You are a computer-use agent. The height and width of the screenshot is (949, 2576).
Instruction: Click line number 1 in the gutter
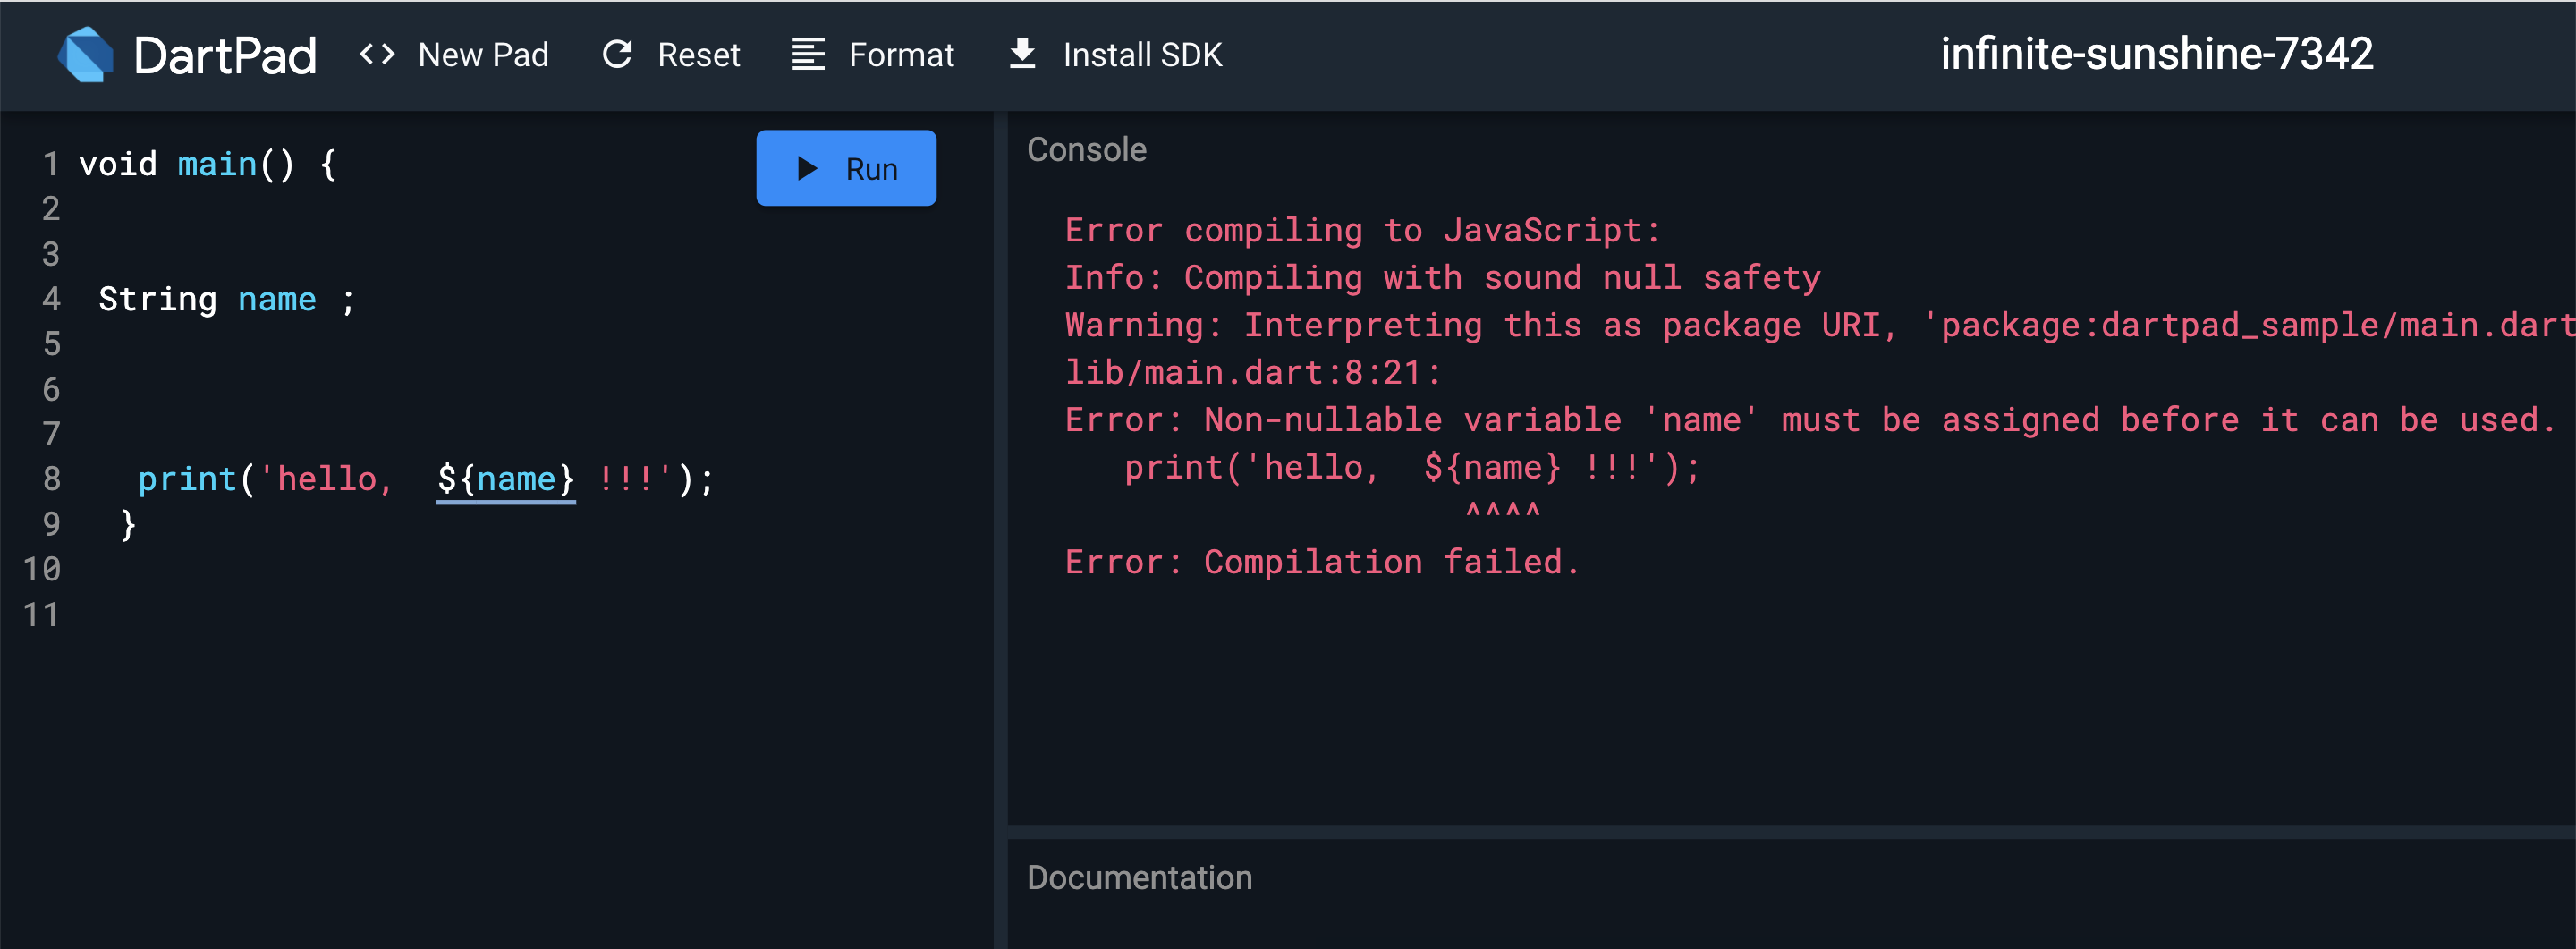pyautogui.click(x=51, y=164)
